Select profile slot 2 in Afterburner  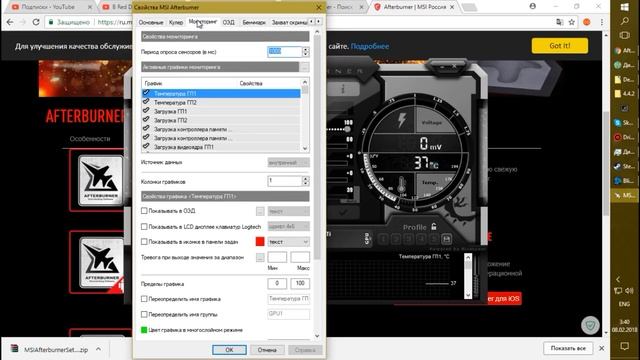tap(396, 239)
